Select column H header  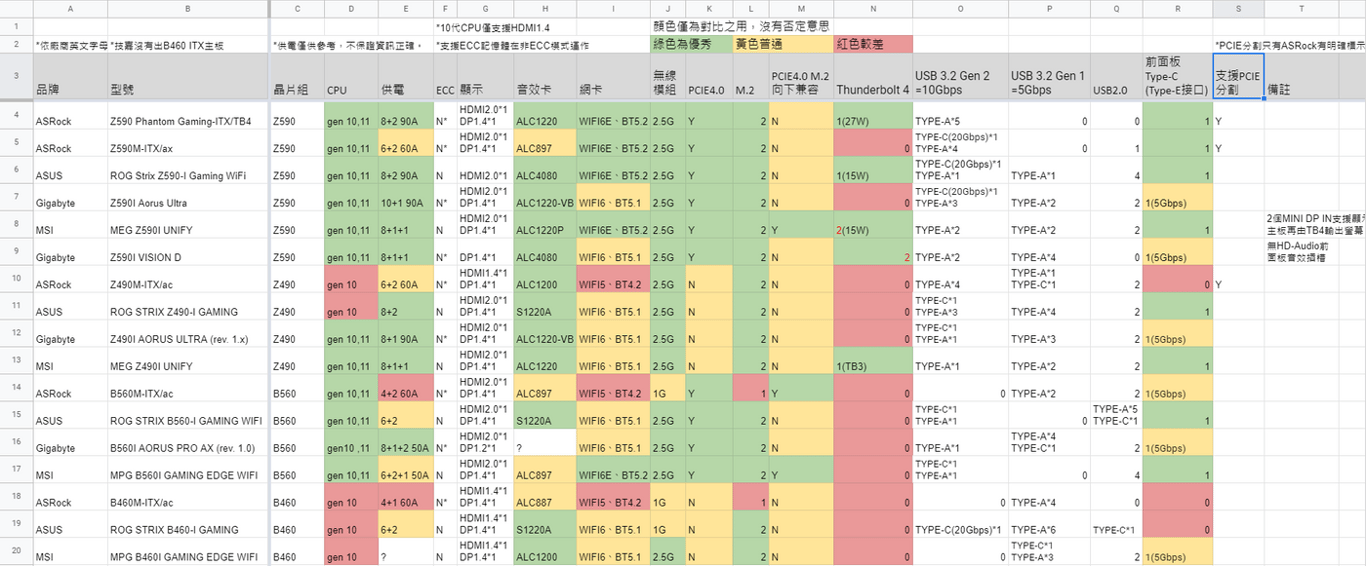544,8
